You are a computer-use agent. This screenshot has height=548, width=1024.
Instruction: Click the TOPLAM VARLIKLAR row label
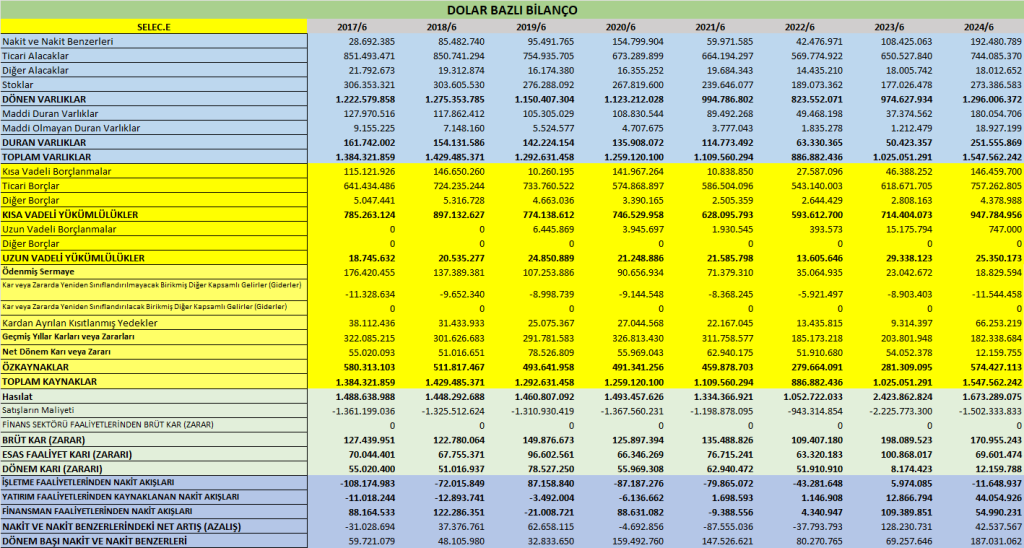pyautogui.click(x=46, y=157)
